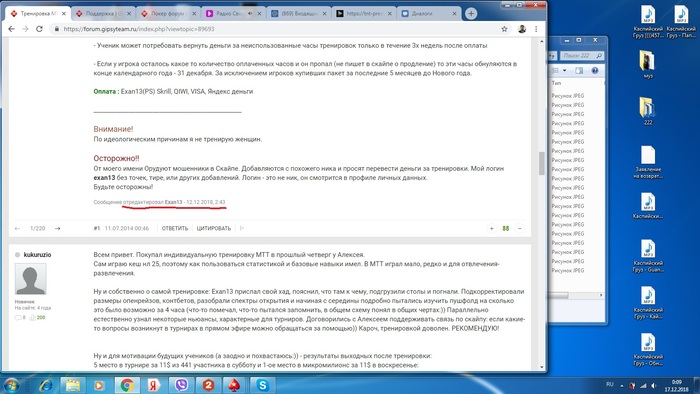Downvote post #1 with minus button
The width and height of the screenshot is (700, 394).
coord(520,228)
